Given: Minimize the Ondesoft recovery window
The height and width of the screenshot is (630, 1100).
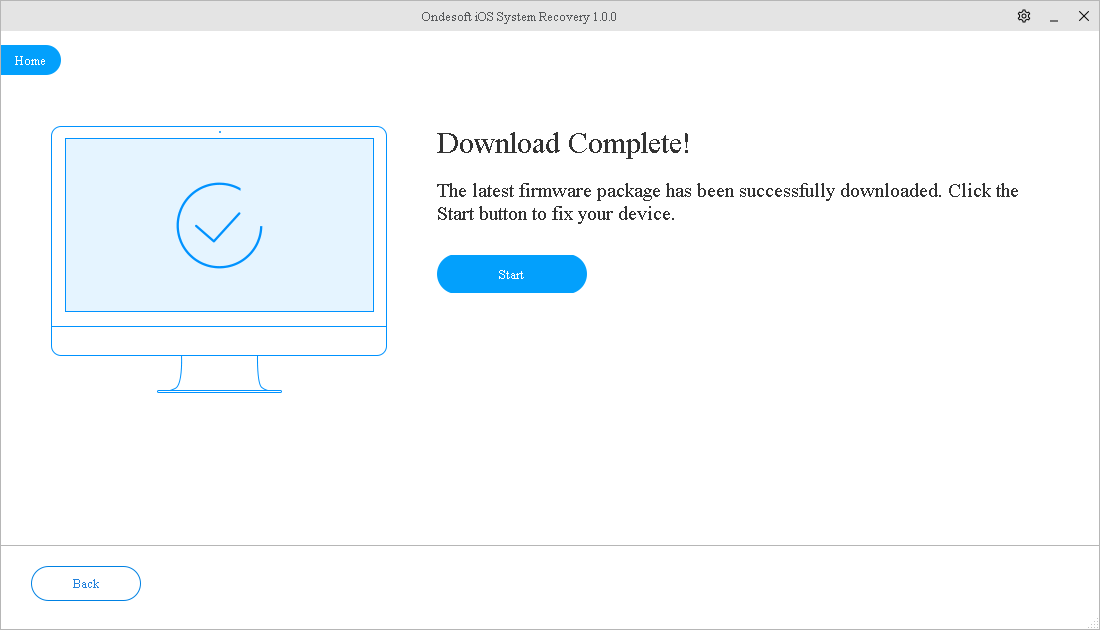Looking at the screenshot, I should coord(1053,16).
